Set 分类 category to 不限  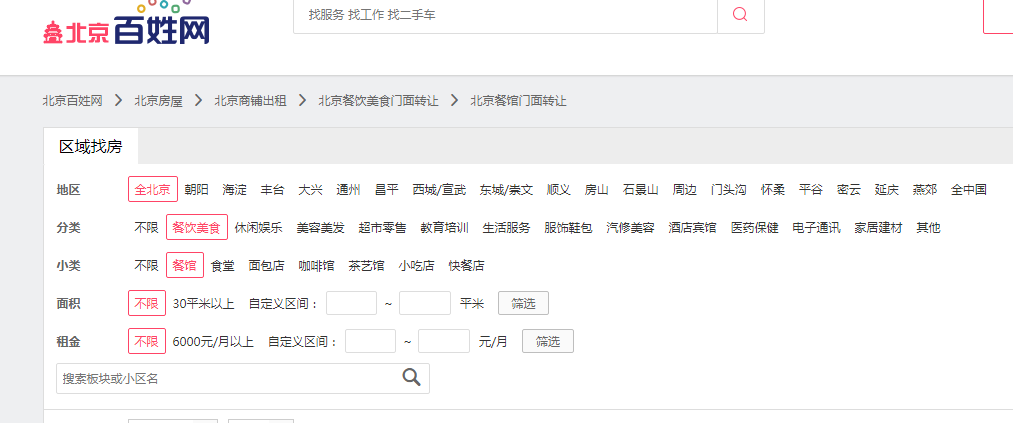pos(147,227)
